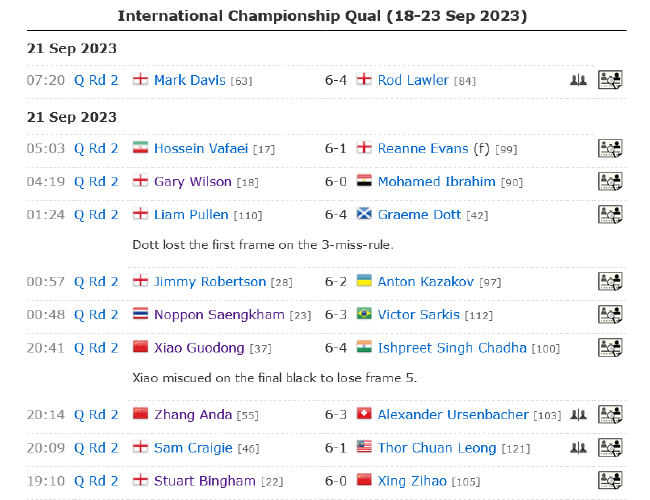Open match details icon for Noppon Saengkham match
The height and width of the screenshot is (500, 650).
click(x=610, y=314)
